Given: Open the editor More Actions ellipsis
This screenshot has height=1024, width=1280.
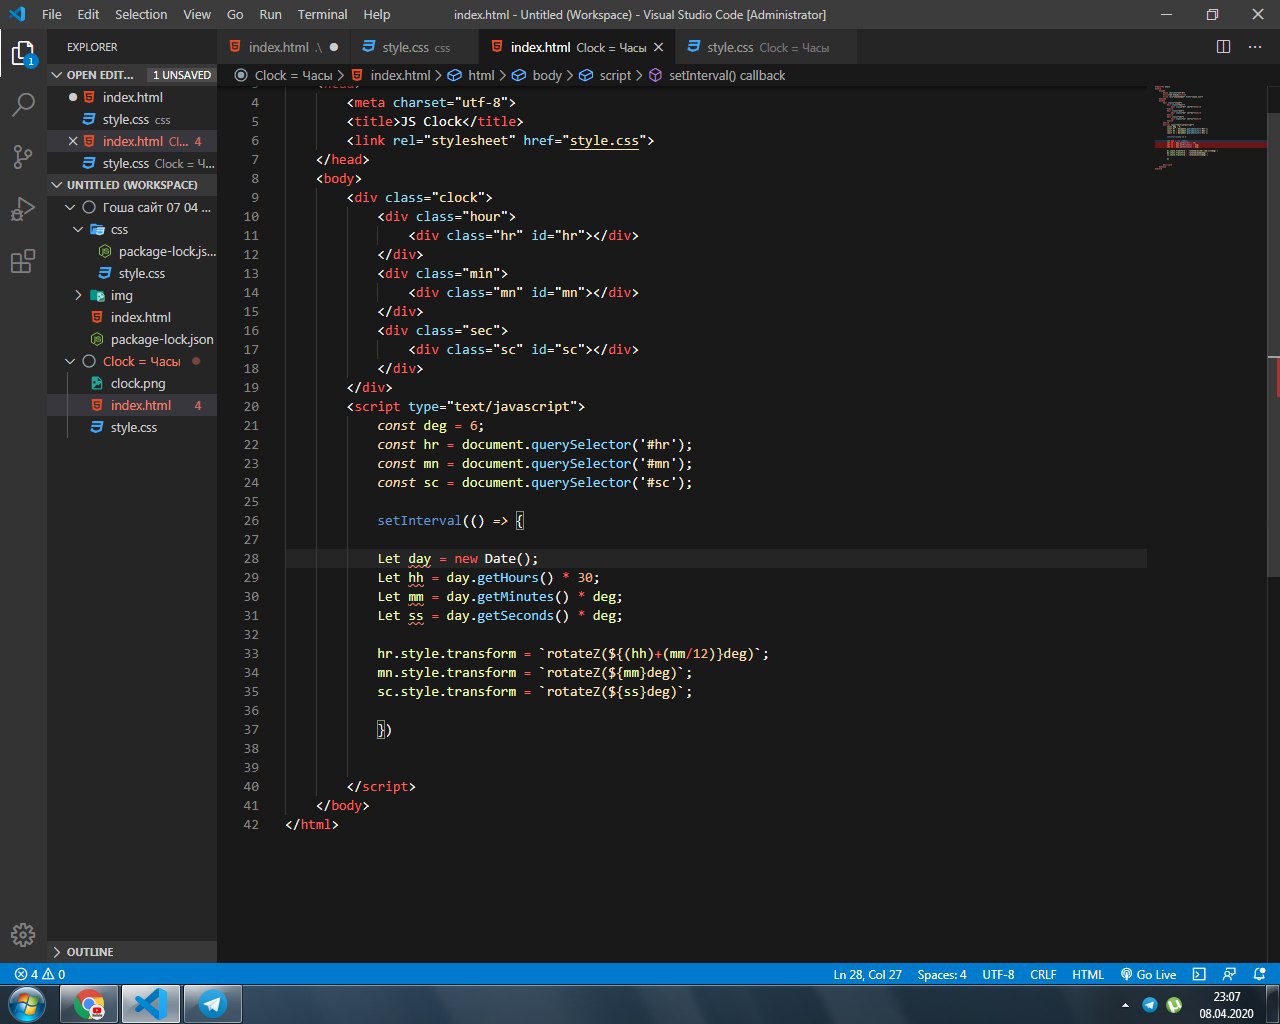Looking at the screenshot, I should (x=1254, y=47).
